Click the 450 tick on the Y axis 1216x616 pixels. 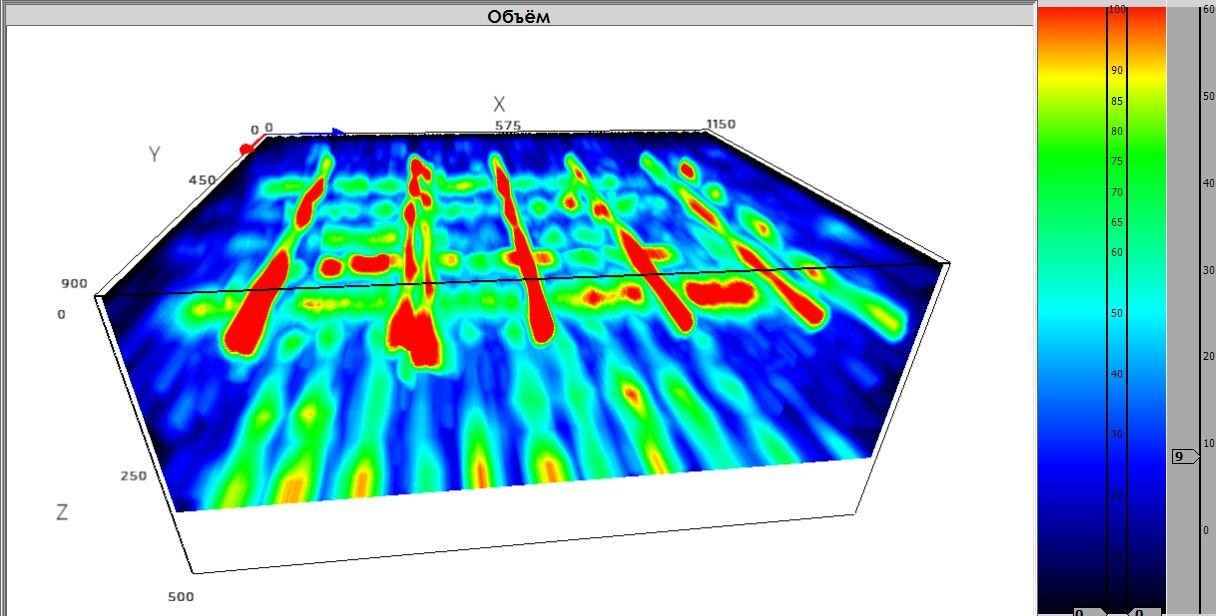pyautogui.click(x=201, y=180)
